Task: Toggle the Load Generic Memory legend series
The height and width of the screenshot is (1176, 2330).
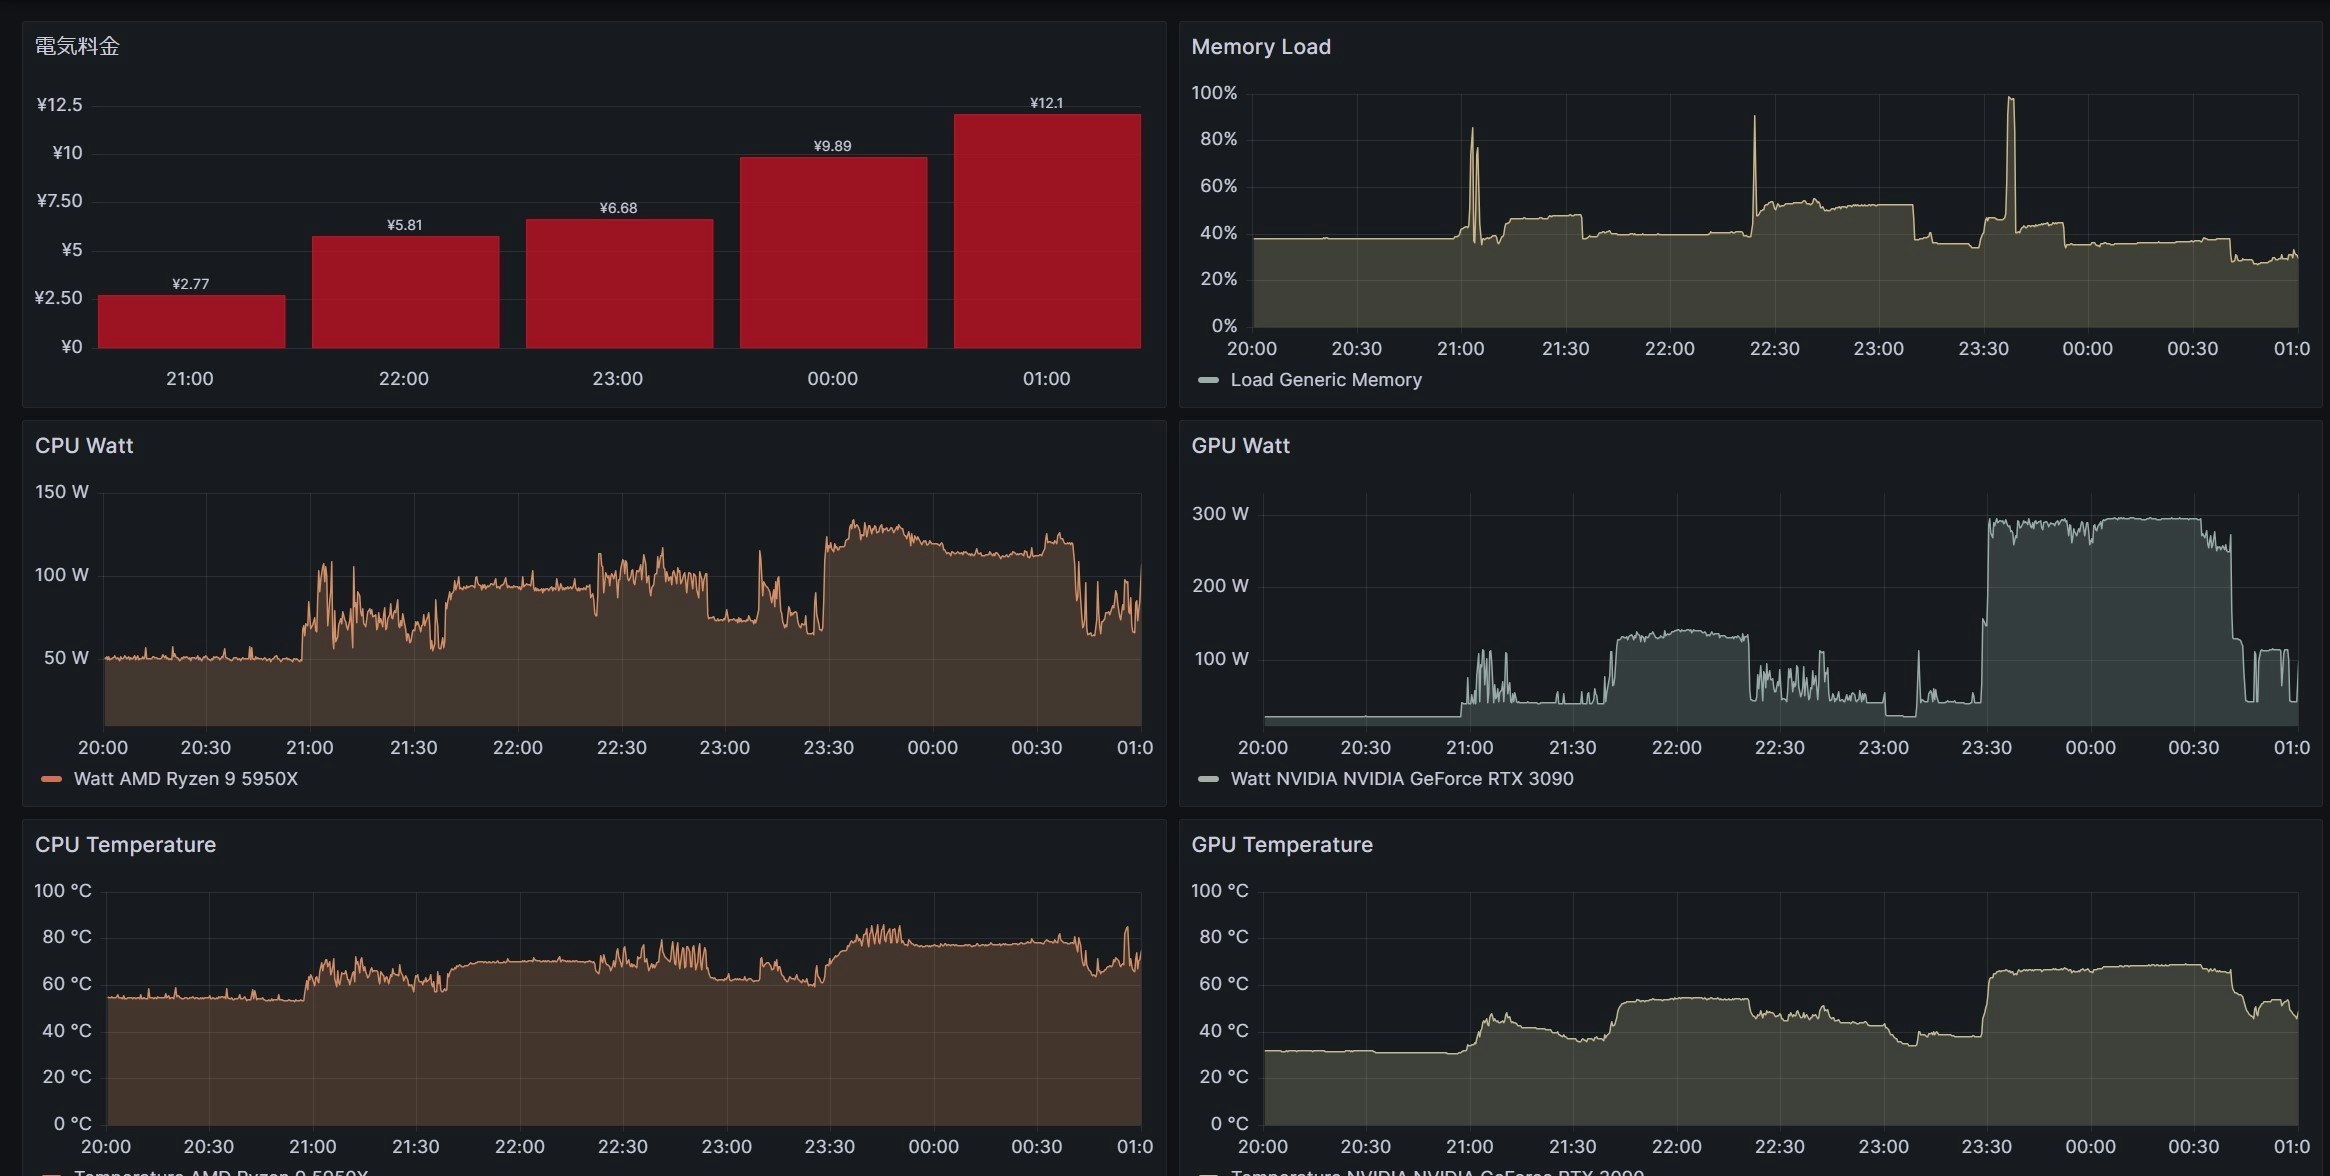Action: (x=1325, y=380)
